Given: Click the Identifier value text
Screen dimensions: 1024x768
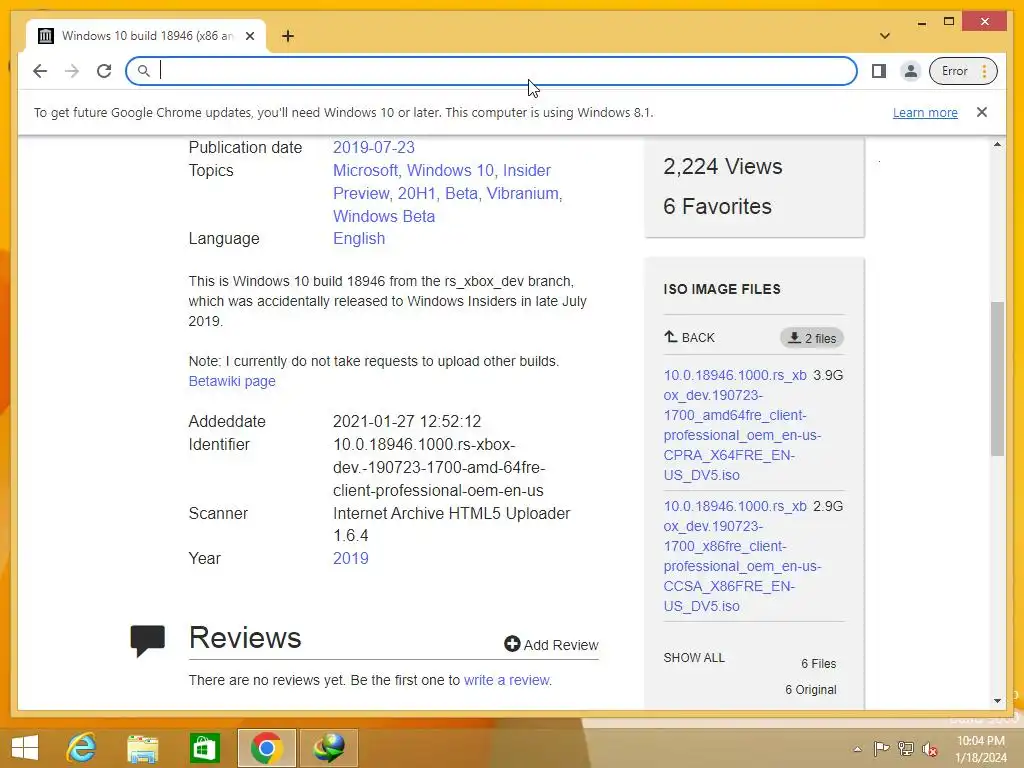Looking at the screenshot, I should 439,468.
